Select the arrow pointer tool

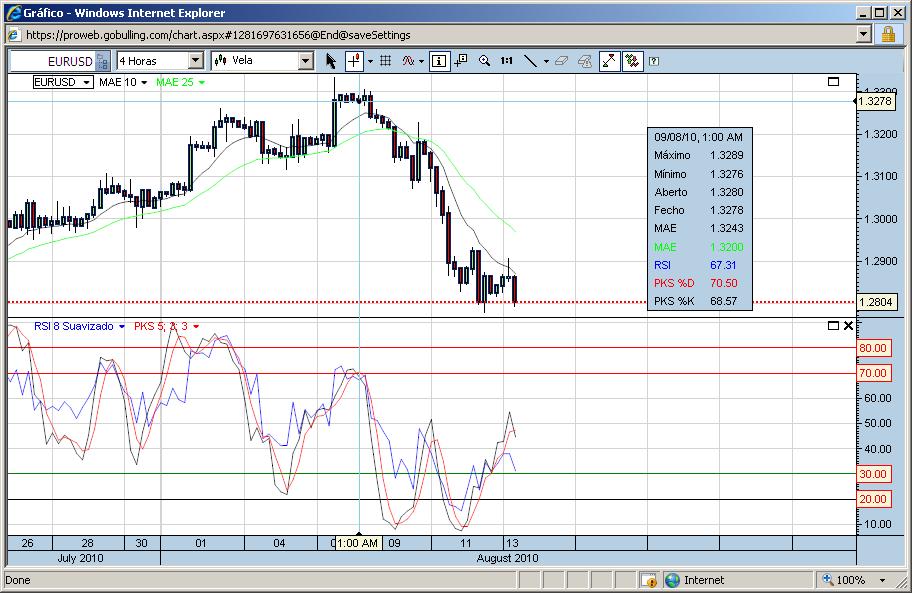point(331,60)
